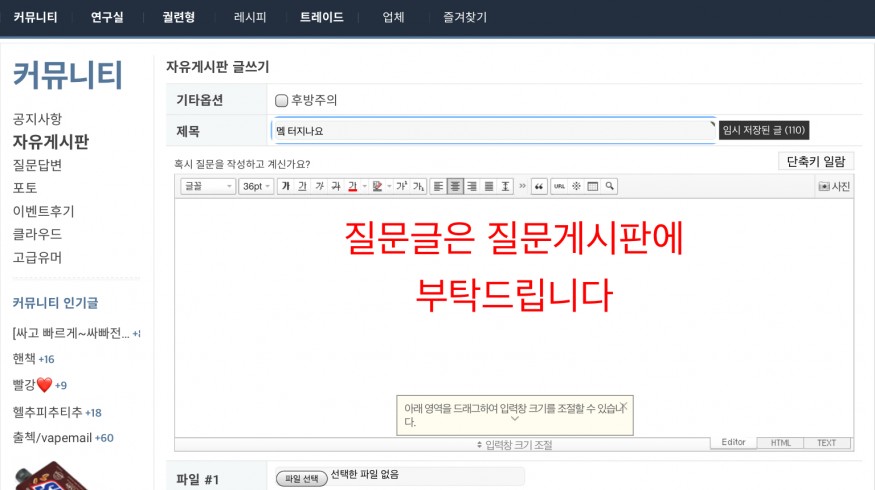This screenshot has height=490, width=875.
Task: Click the 단축키 일람 button
Action: point(815,161)
